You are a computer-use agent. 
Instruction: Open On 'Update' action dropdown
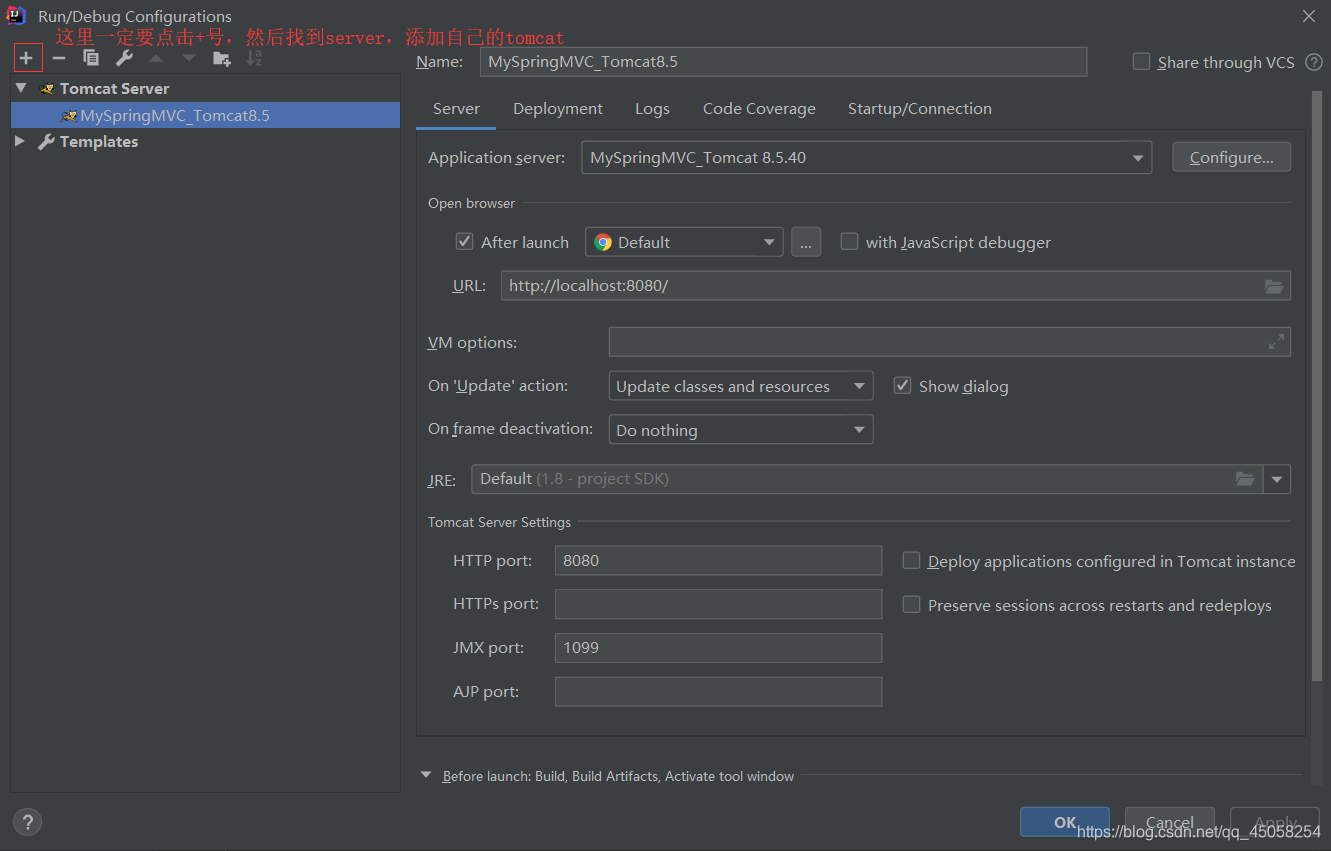[740, 386]
